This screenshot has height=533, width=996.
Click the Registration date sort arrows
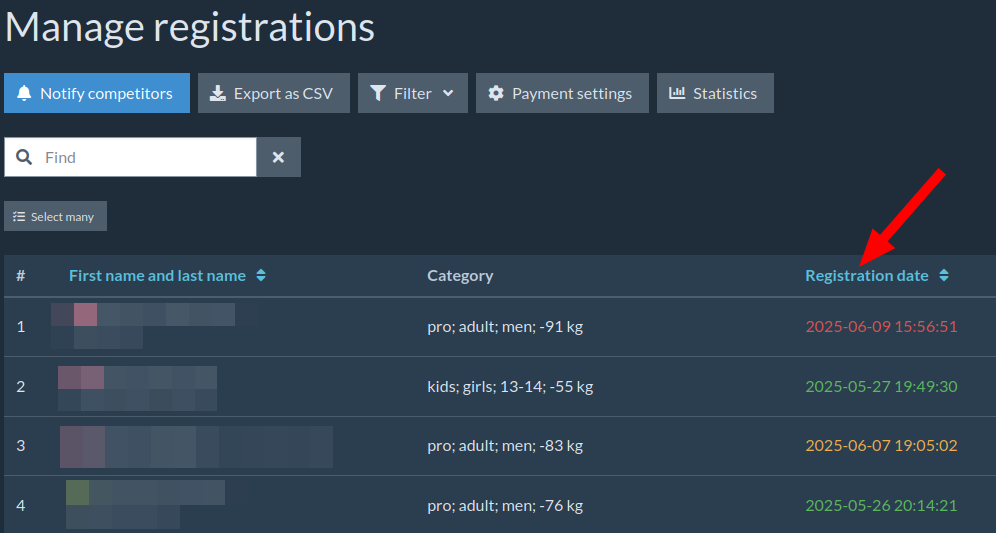[943, 276]
